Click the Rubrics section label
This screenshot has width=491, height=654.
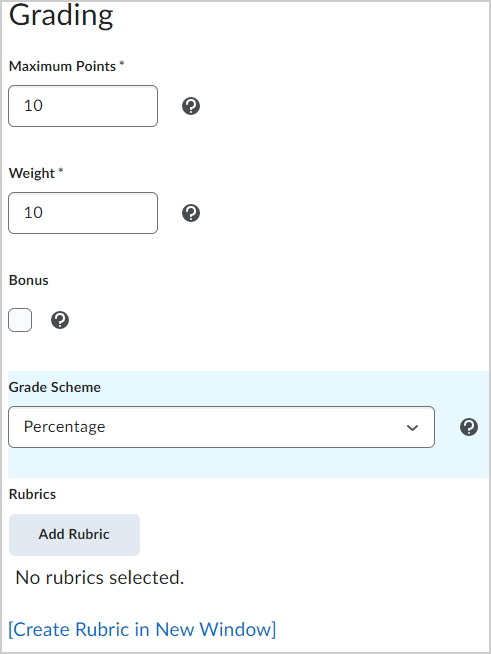pos(33,494)
